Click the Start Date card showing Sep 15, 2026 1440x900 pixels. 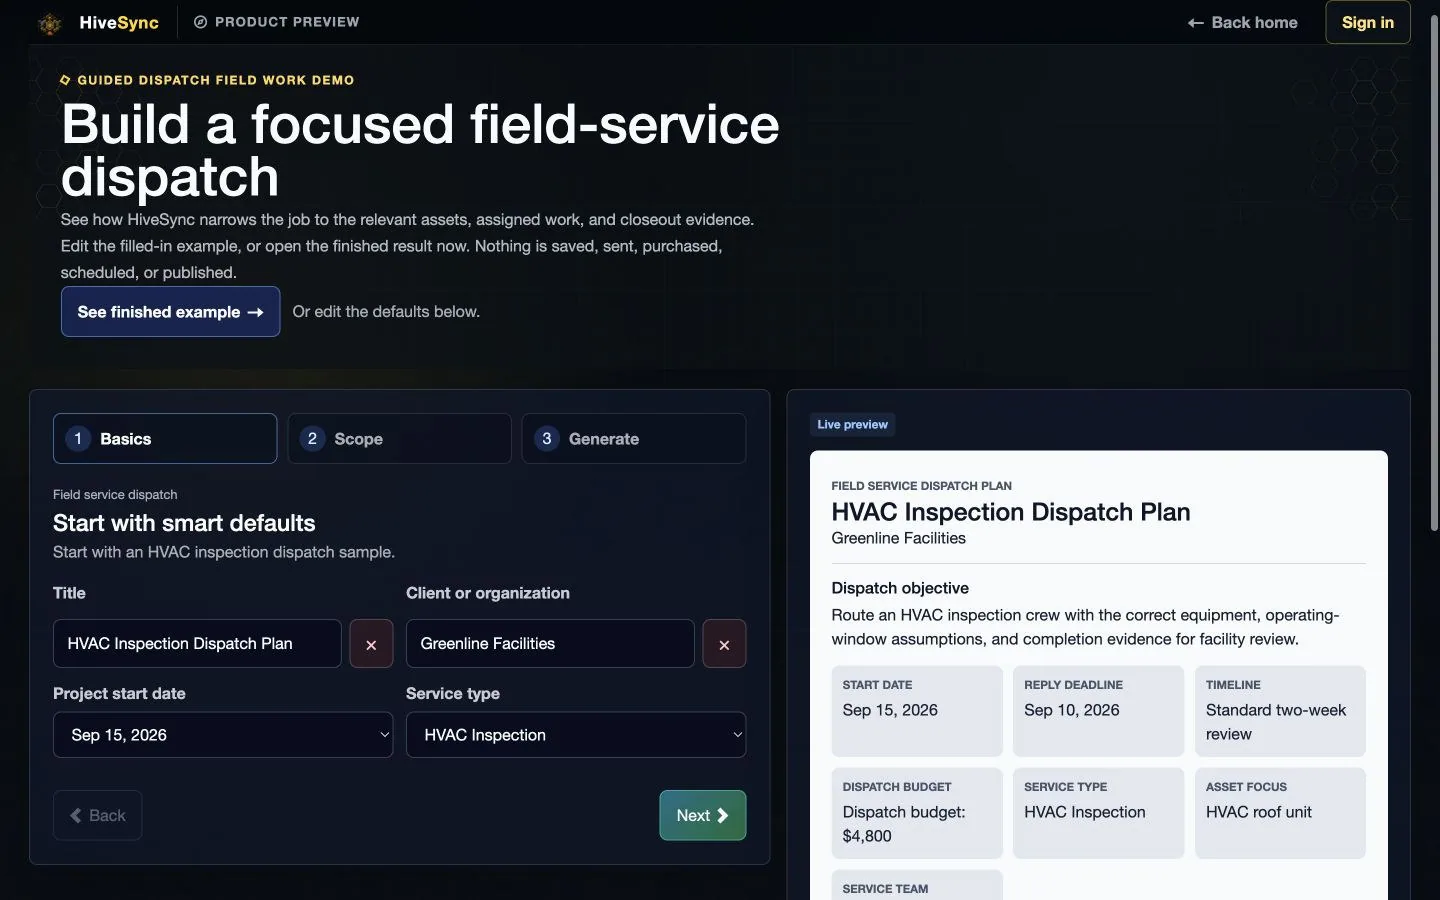click(x=917, y=711)
